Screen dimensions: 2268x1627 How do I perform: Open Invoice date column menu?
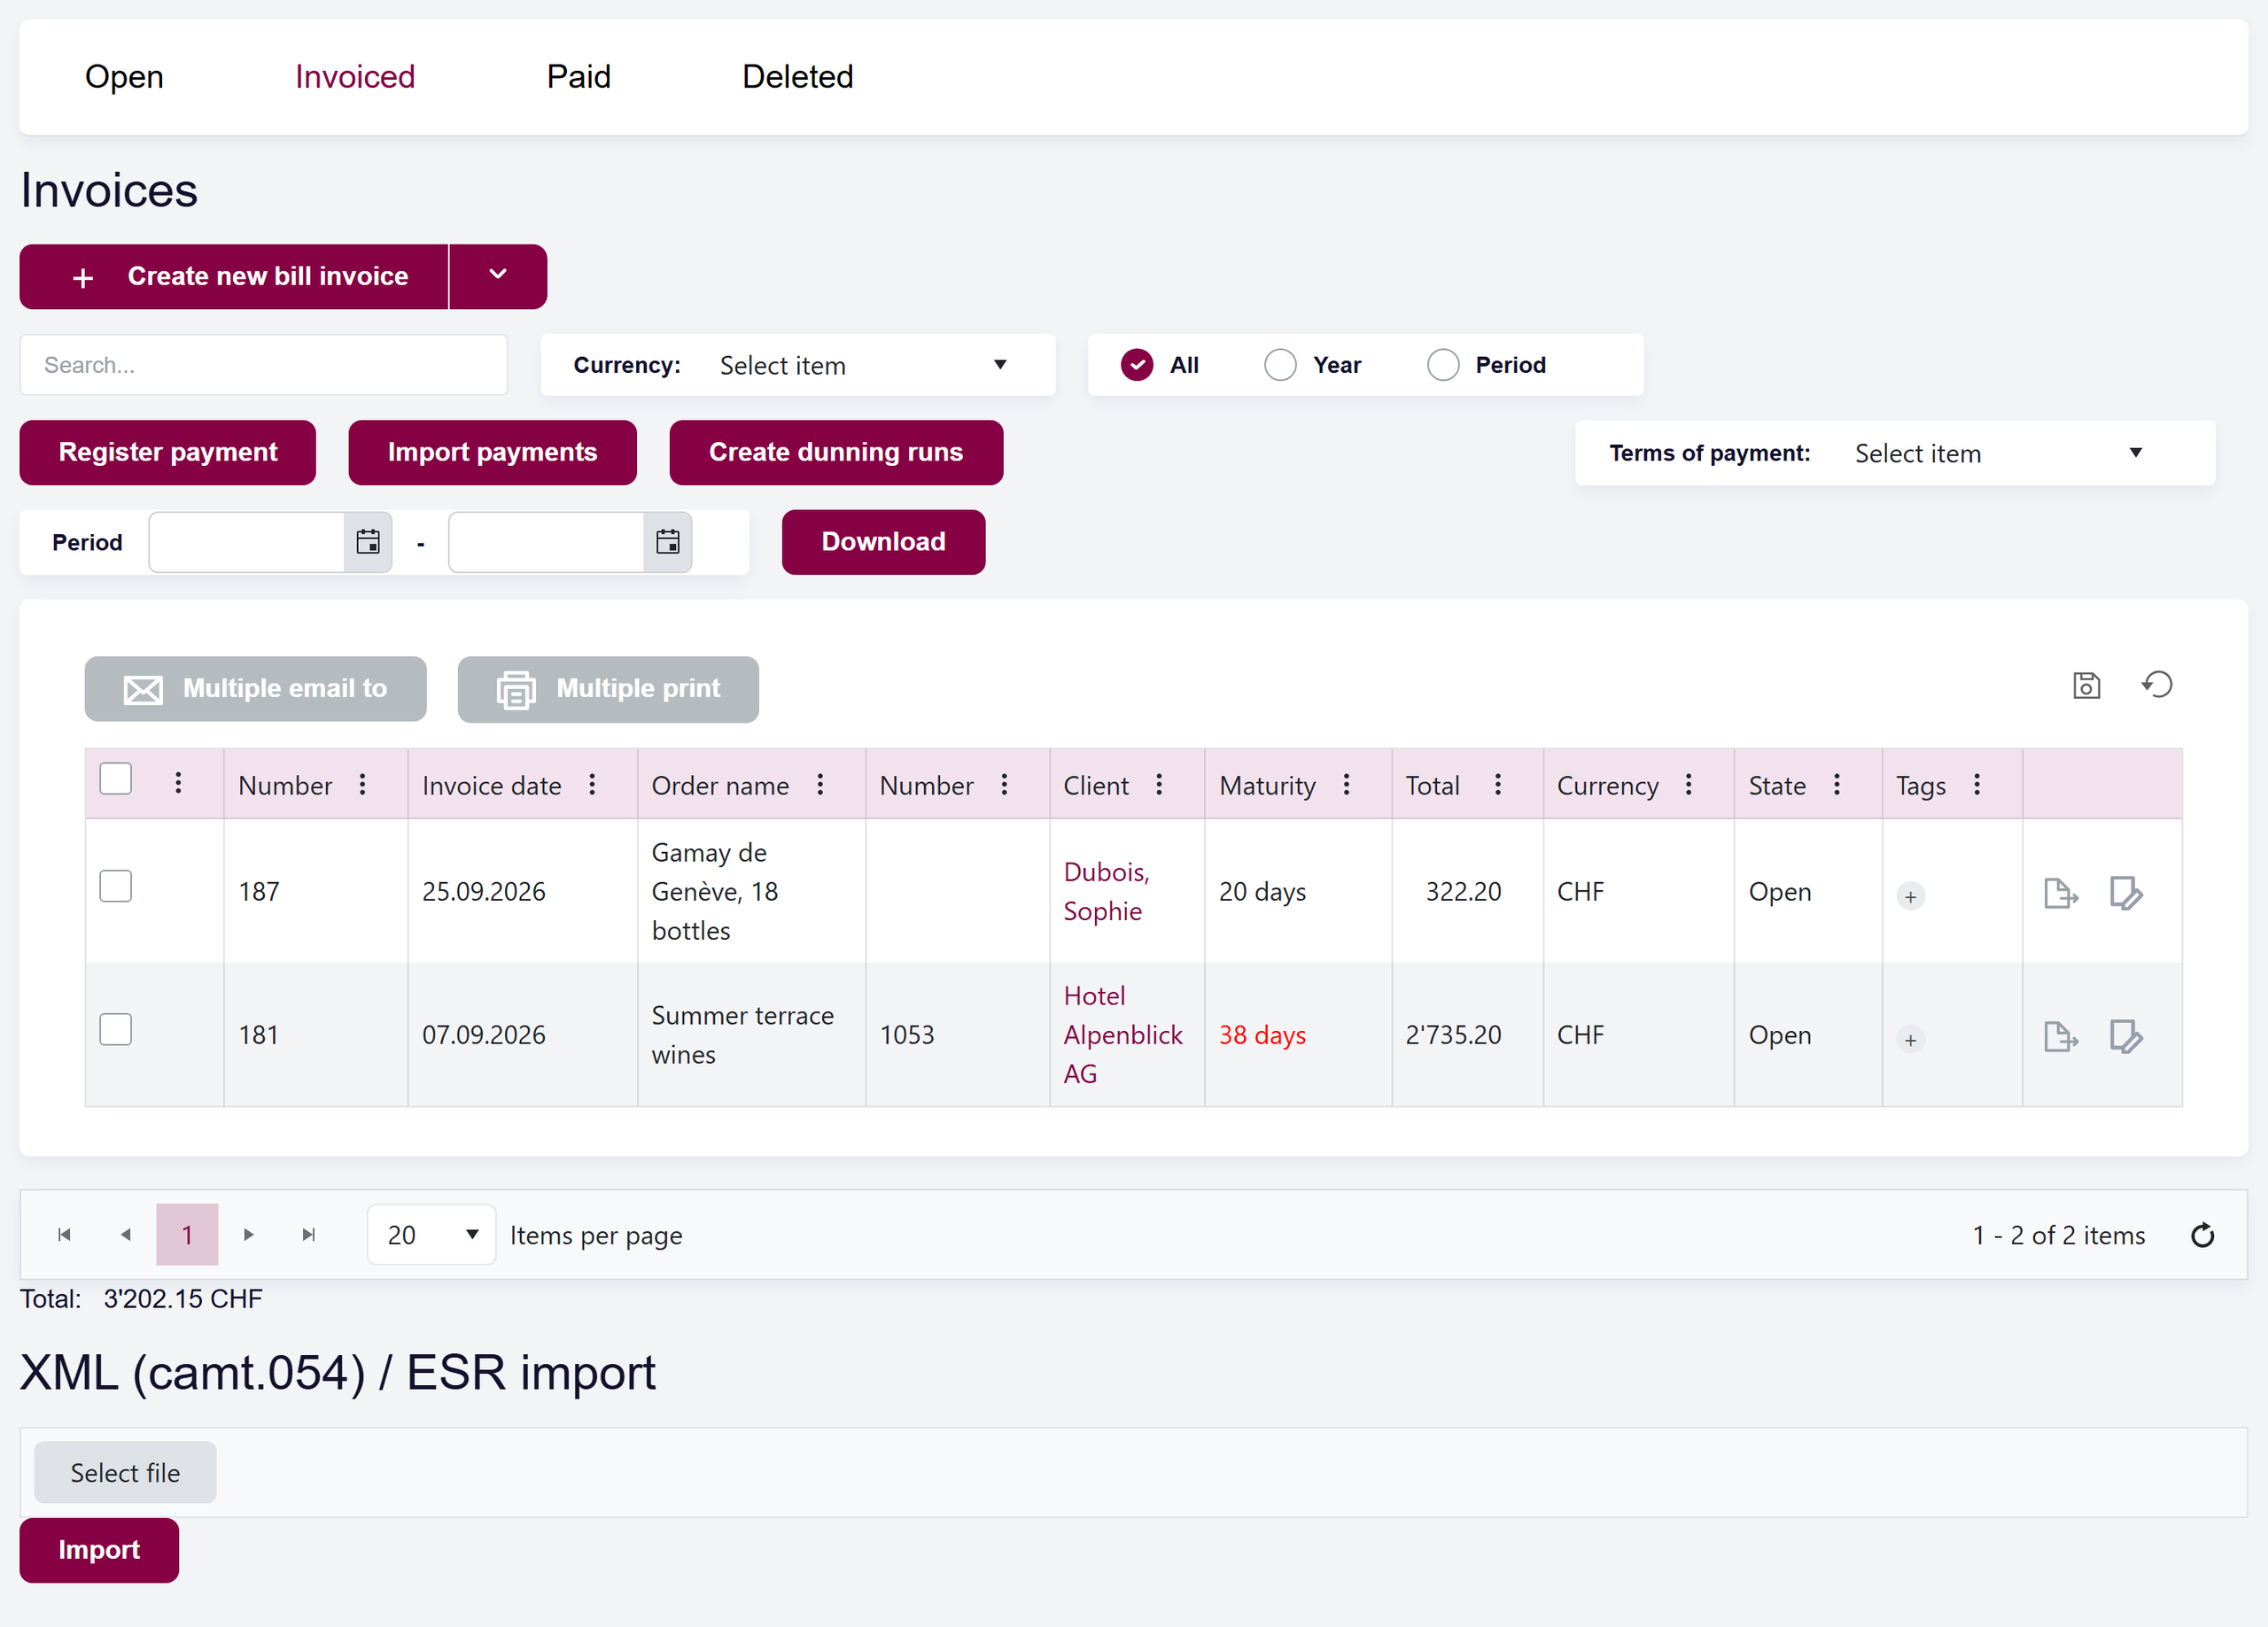[592, 785]
